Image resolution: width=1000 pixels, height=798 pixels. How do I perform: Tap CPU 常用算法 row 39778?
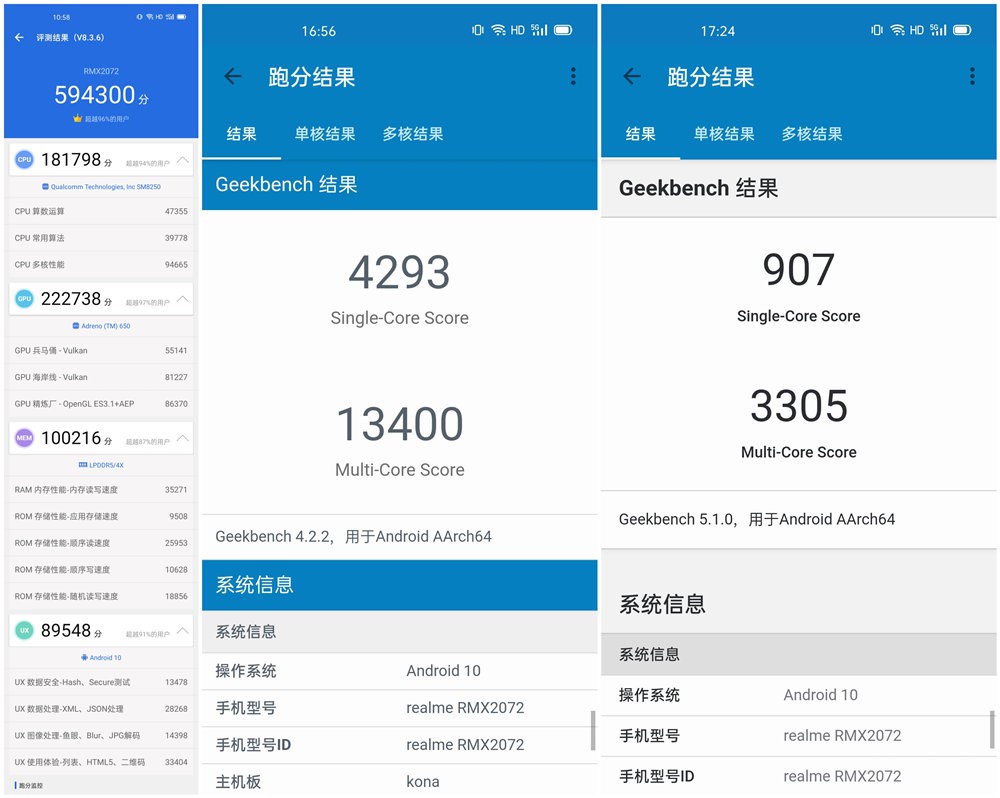[101, 238]
